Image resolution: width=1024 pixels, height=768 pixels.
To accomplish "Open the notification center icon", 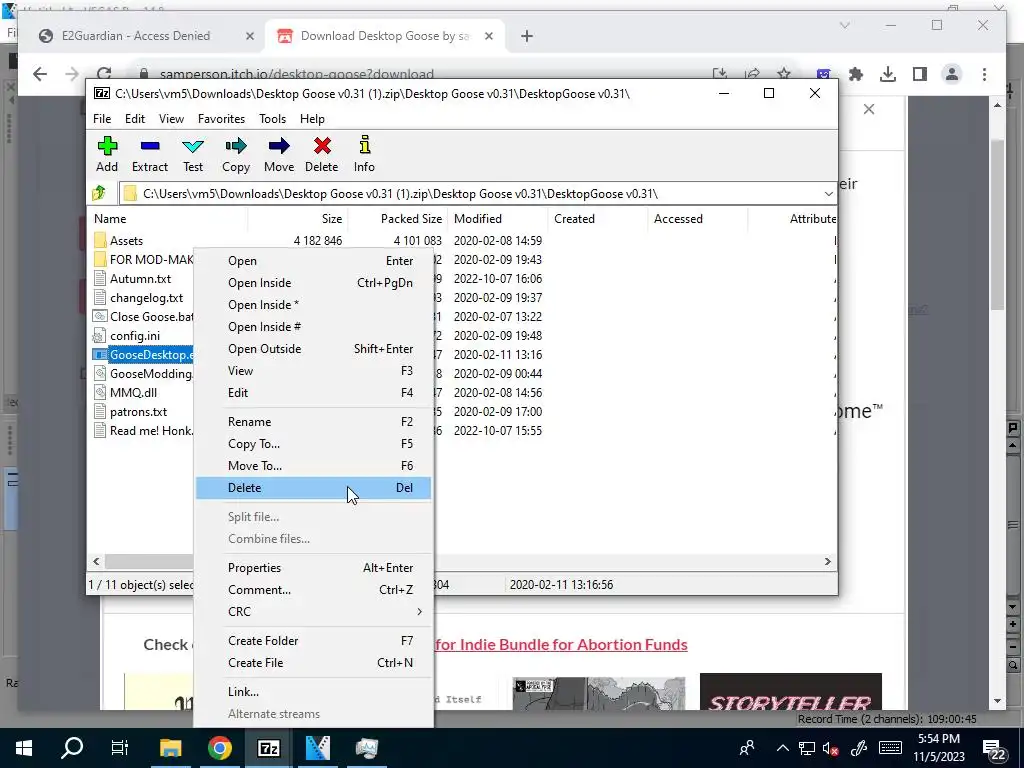I will 995,748.
